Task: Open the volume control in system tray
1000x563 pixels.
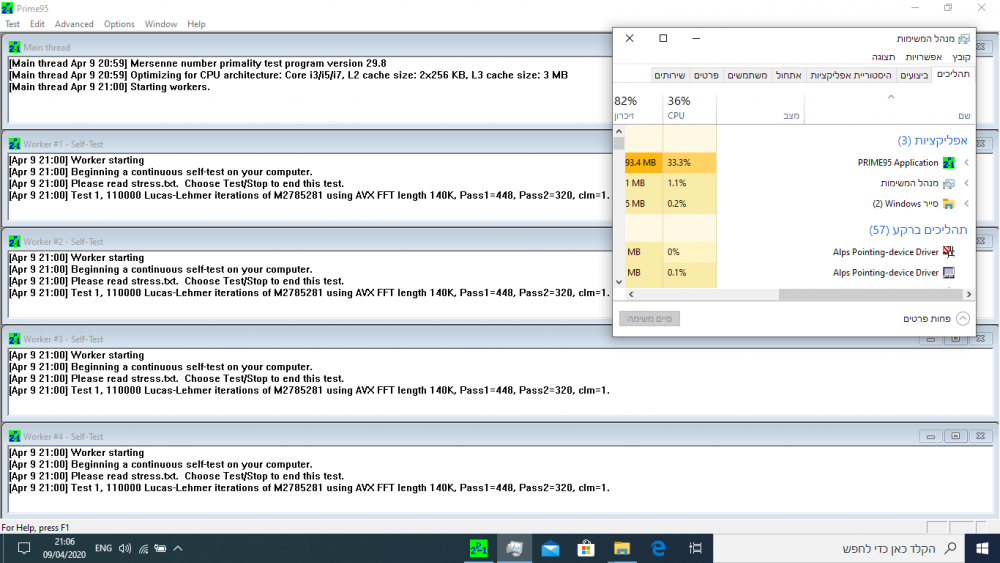Action: point(125,548)
